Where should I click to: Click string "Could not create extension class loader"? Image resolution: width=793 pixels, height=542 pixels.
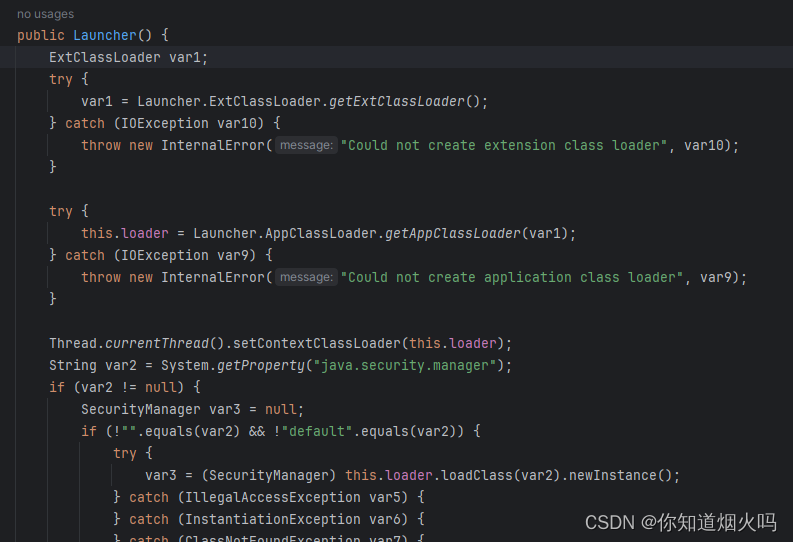click(504, 146)
